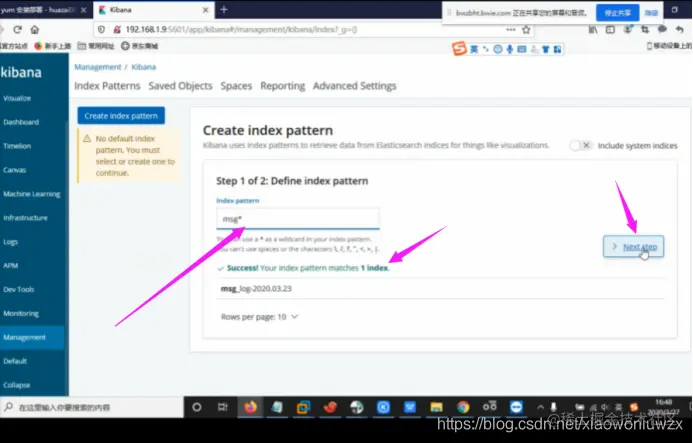
Task: Toggle Include system indices switch
Action: [x=580, y=145]
